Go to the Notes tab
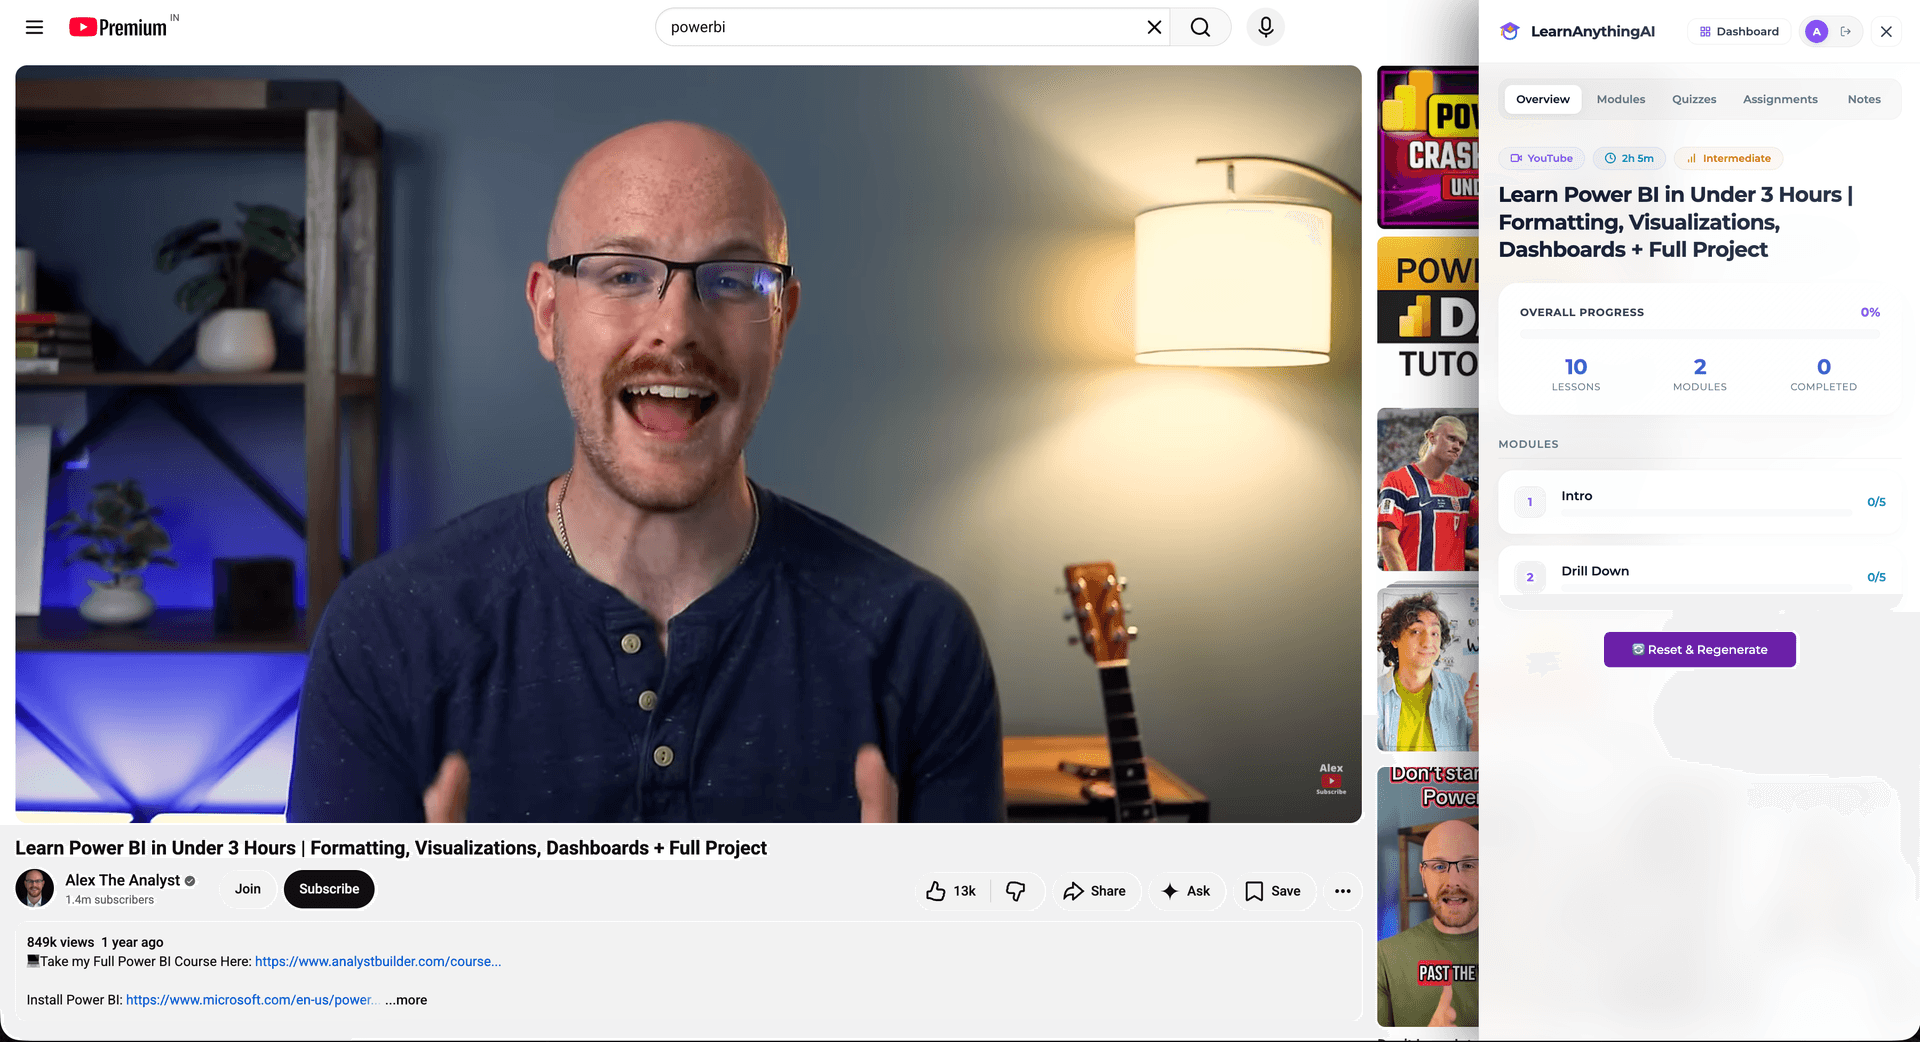Screen dimensions: 1920x1042 pyautogui.click(x=1864, y=99)
